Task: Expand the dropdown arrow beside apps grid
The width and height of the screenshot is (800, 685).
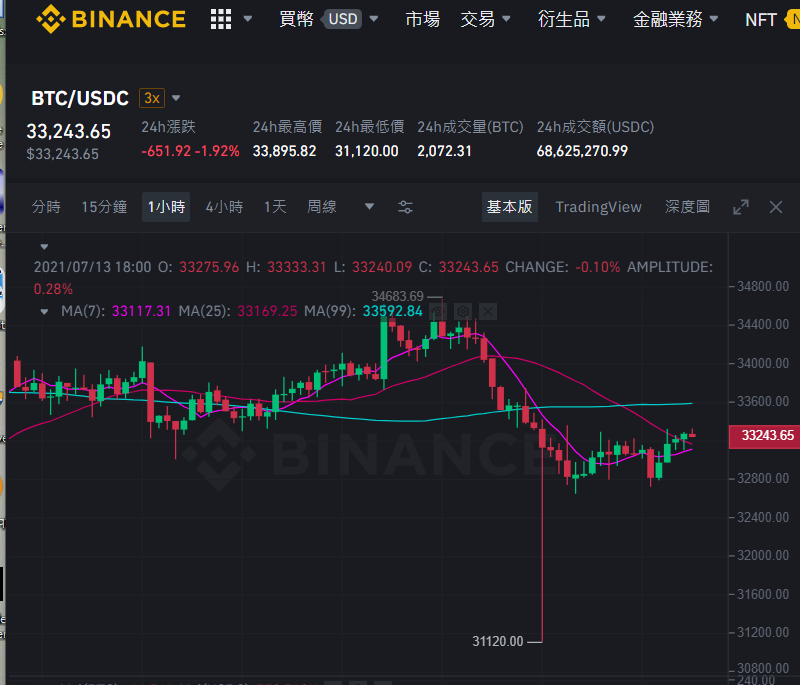Action: tap(248, 19)
